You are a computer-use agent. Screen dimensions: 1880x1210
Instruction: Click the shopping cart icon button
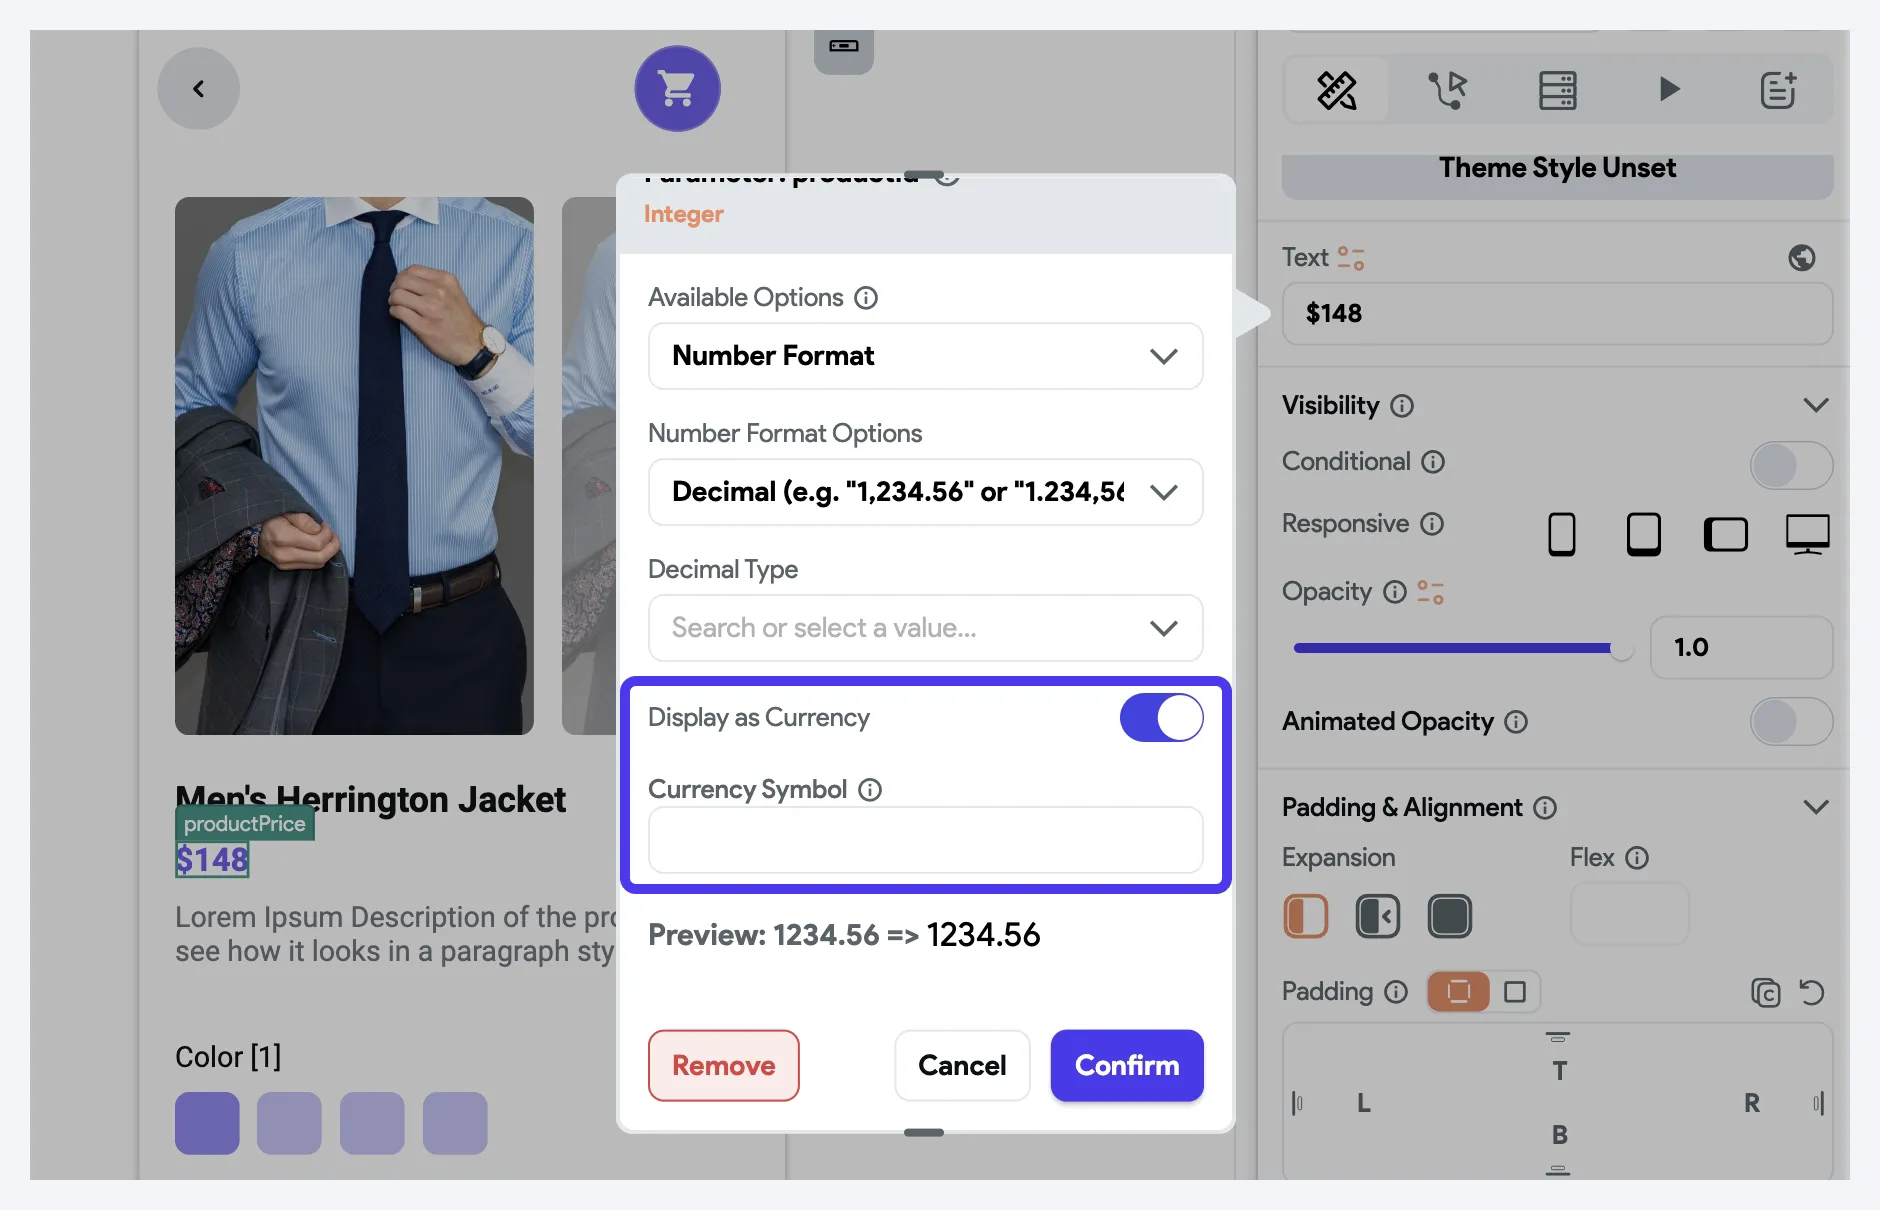pyautogui.click(x=677, y=89)
